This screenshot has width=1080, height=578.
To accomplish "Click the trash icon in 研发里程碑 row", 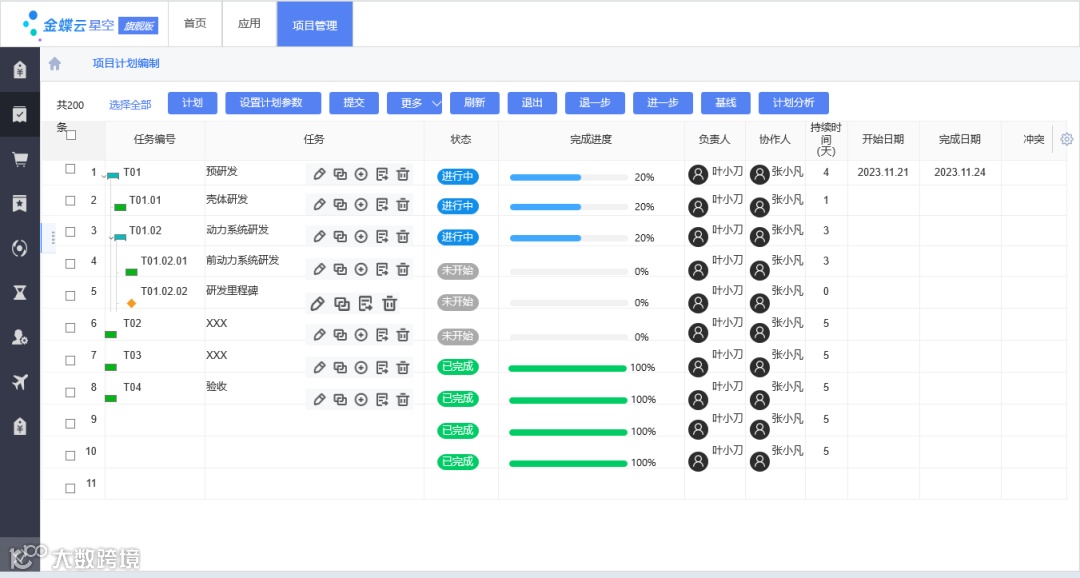I will (390, 303).
